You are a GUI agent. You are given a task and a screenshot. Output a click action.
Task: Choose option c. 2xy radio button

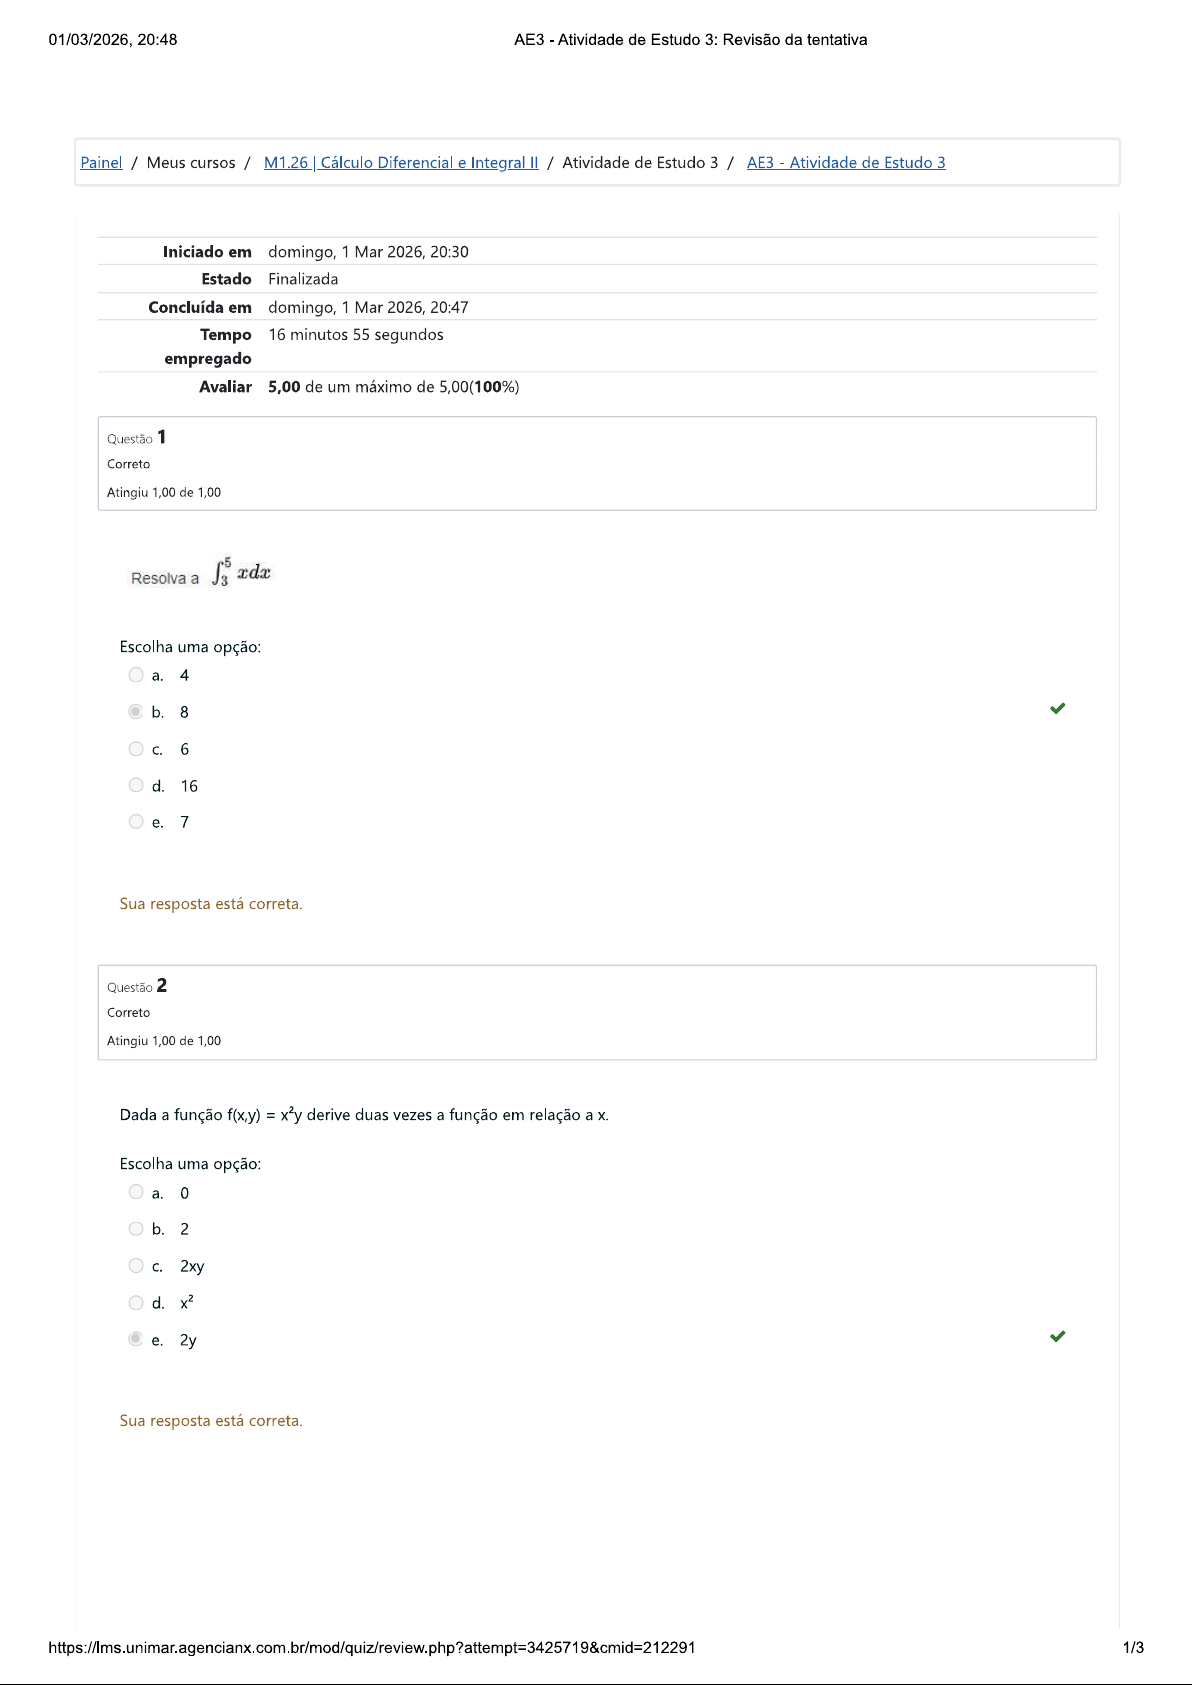click(136, 1266)
